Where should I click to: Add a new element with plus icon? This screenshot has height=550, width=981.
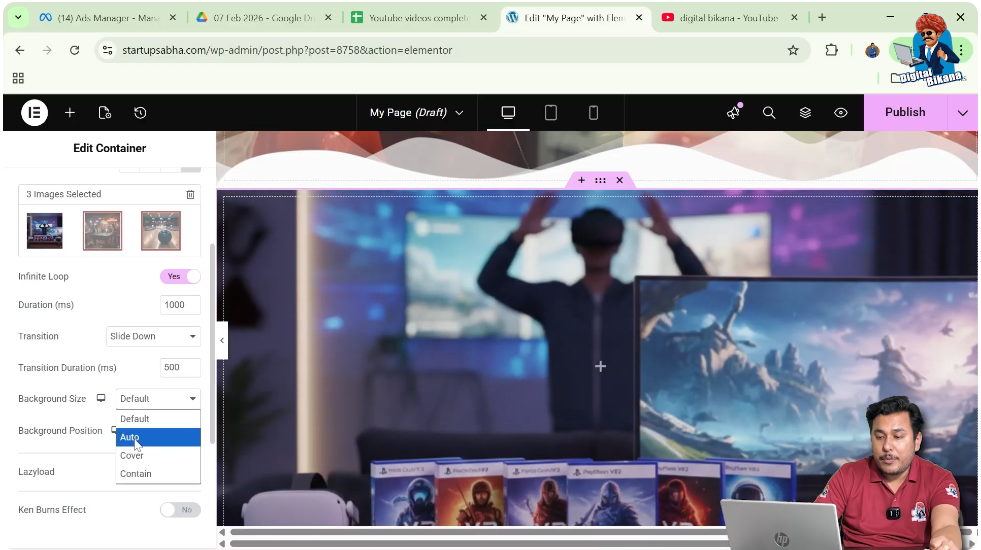click(69, 113)
